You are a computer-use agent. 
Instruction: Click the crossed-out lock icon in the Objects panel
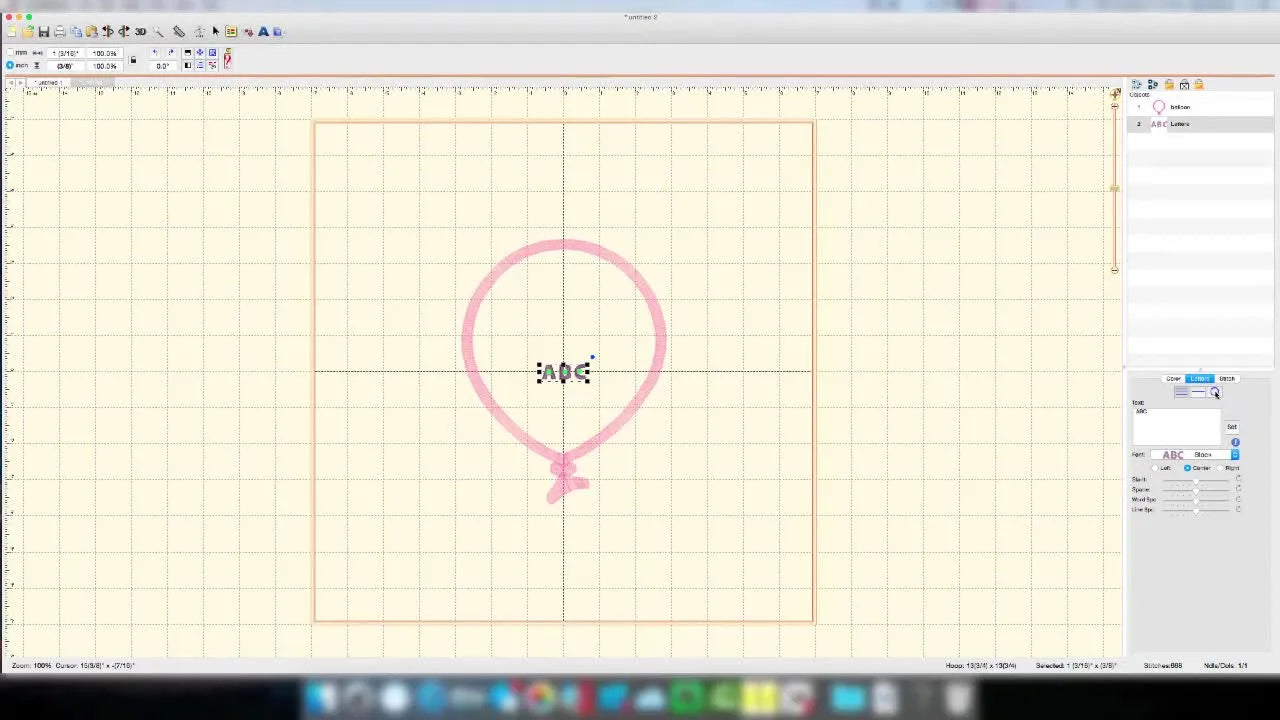[x=1184, y=86]
